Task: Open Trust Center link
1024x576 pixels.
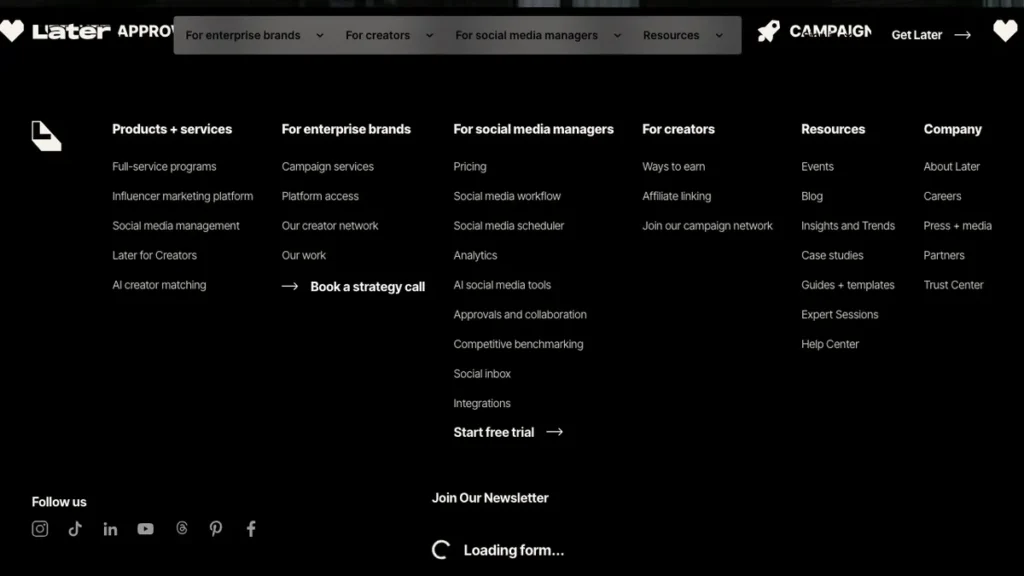Action: (x=953, y=285)
